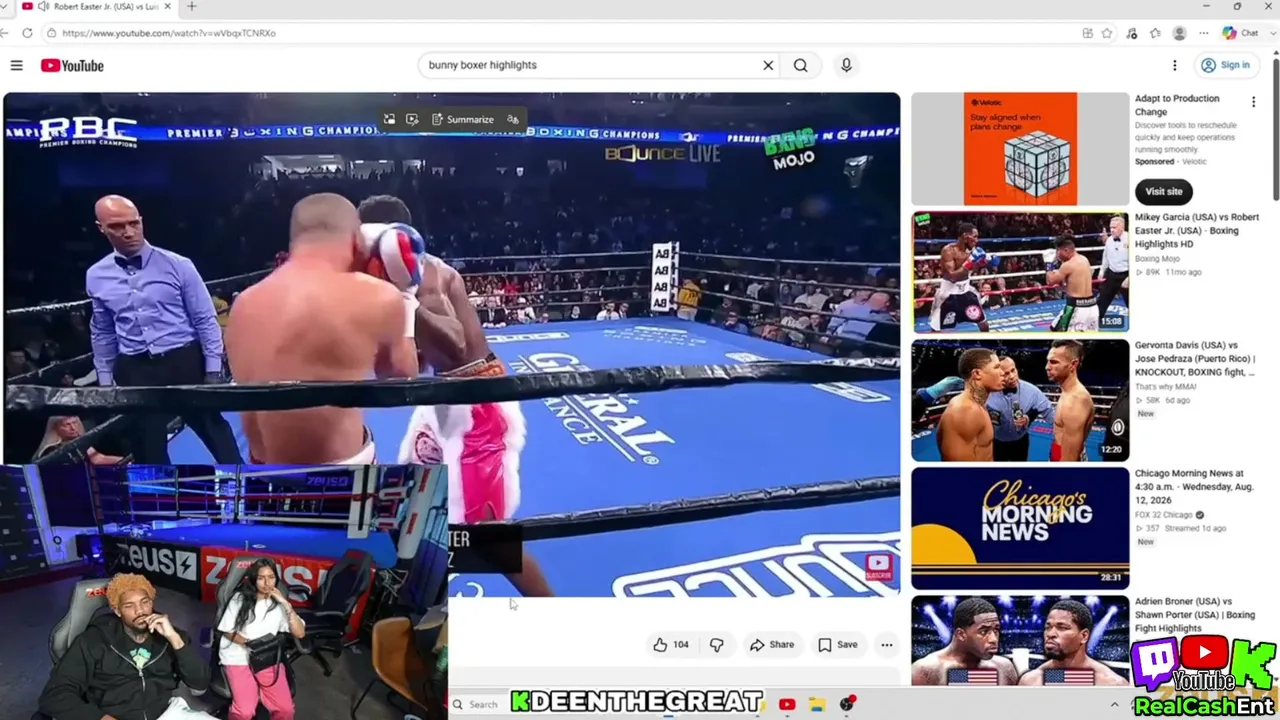Image resolution: width=1280 pixels, height=720 pixels.
Task: Open the YouTube guide hamburger menu
Action: (x=16, y=65)
